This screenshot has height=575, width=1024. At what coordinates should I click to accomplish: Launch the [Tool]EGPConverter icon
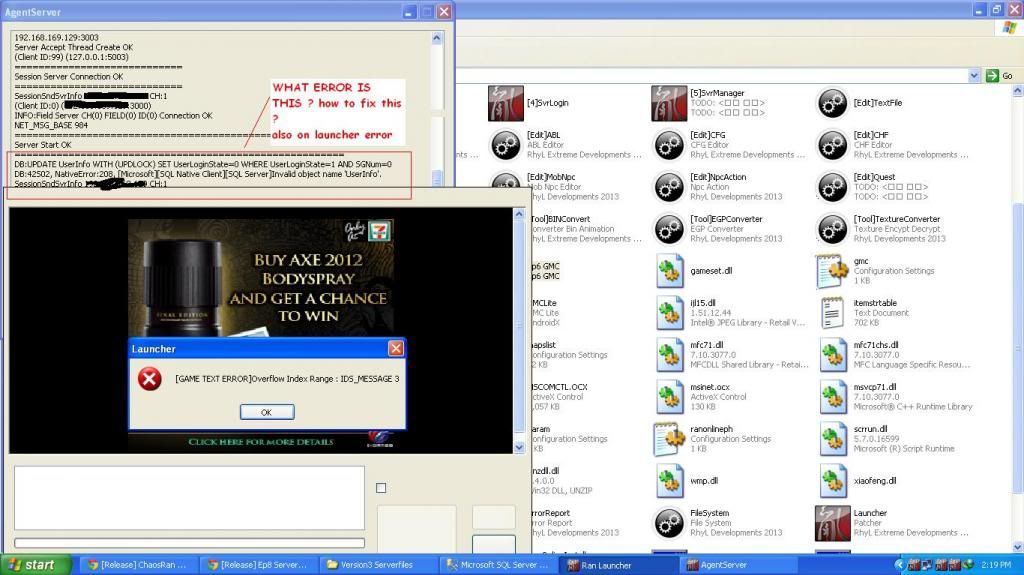pos(669,230)
